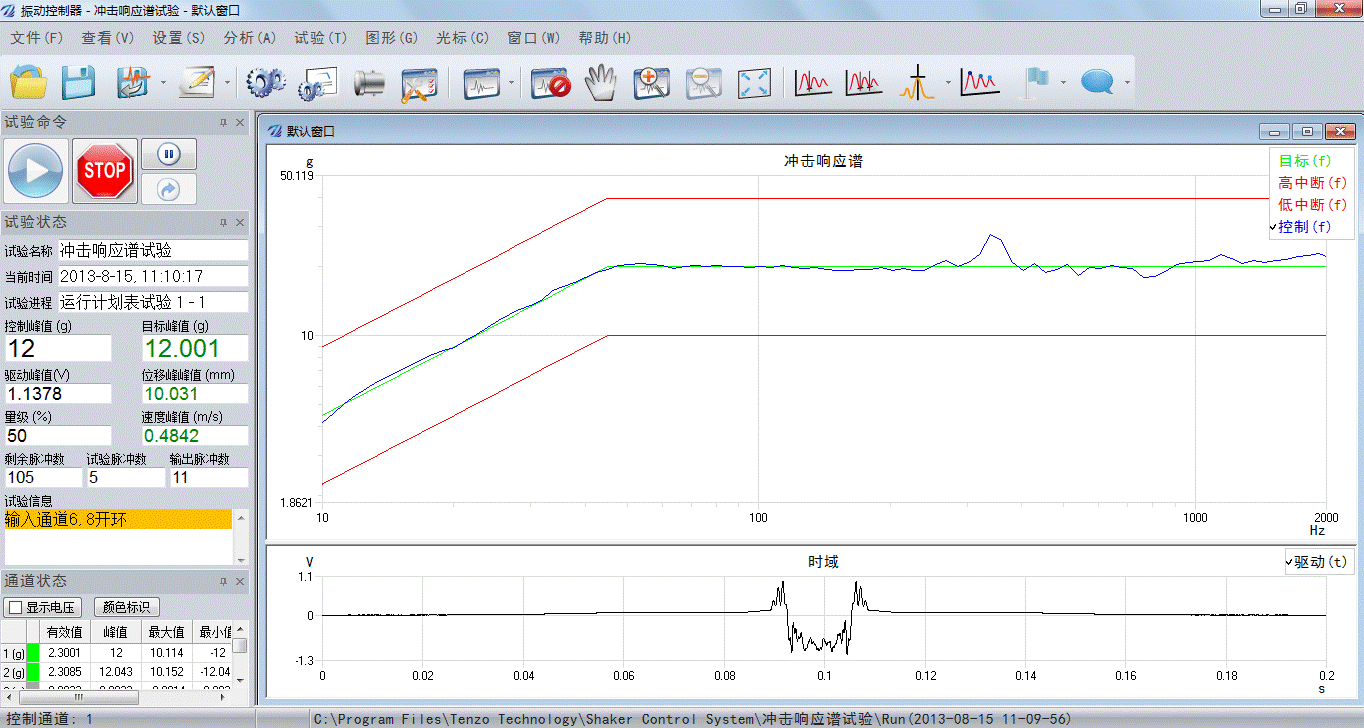The image size is (1364, 728).
Task: Open the 光标(C) menu
Action: tap(463, 38)
